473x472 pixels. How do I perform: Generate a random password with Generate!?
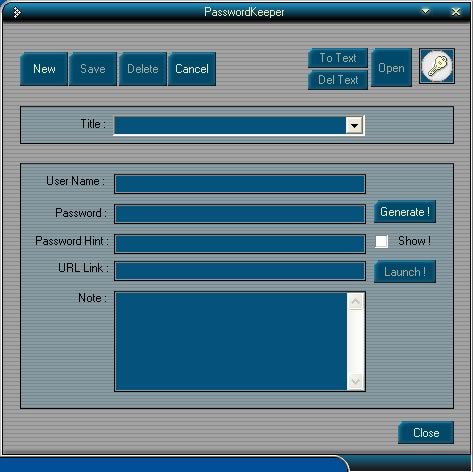click(x=405, y=212)
